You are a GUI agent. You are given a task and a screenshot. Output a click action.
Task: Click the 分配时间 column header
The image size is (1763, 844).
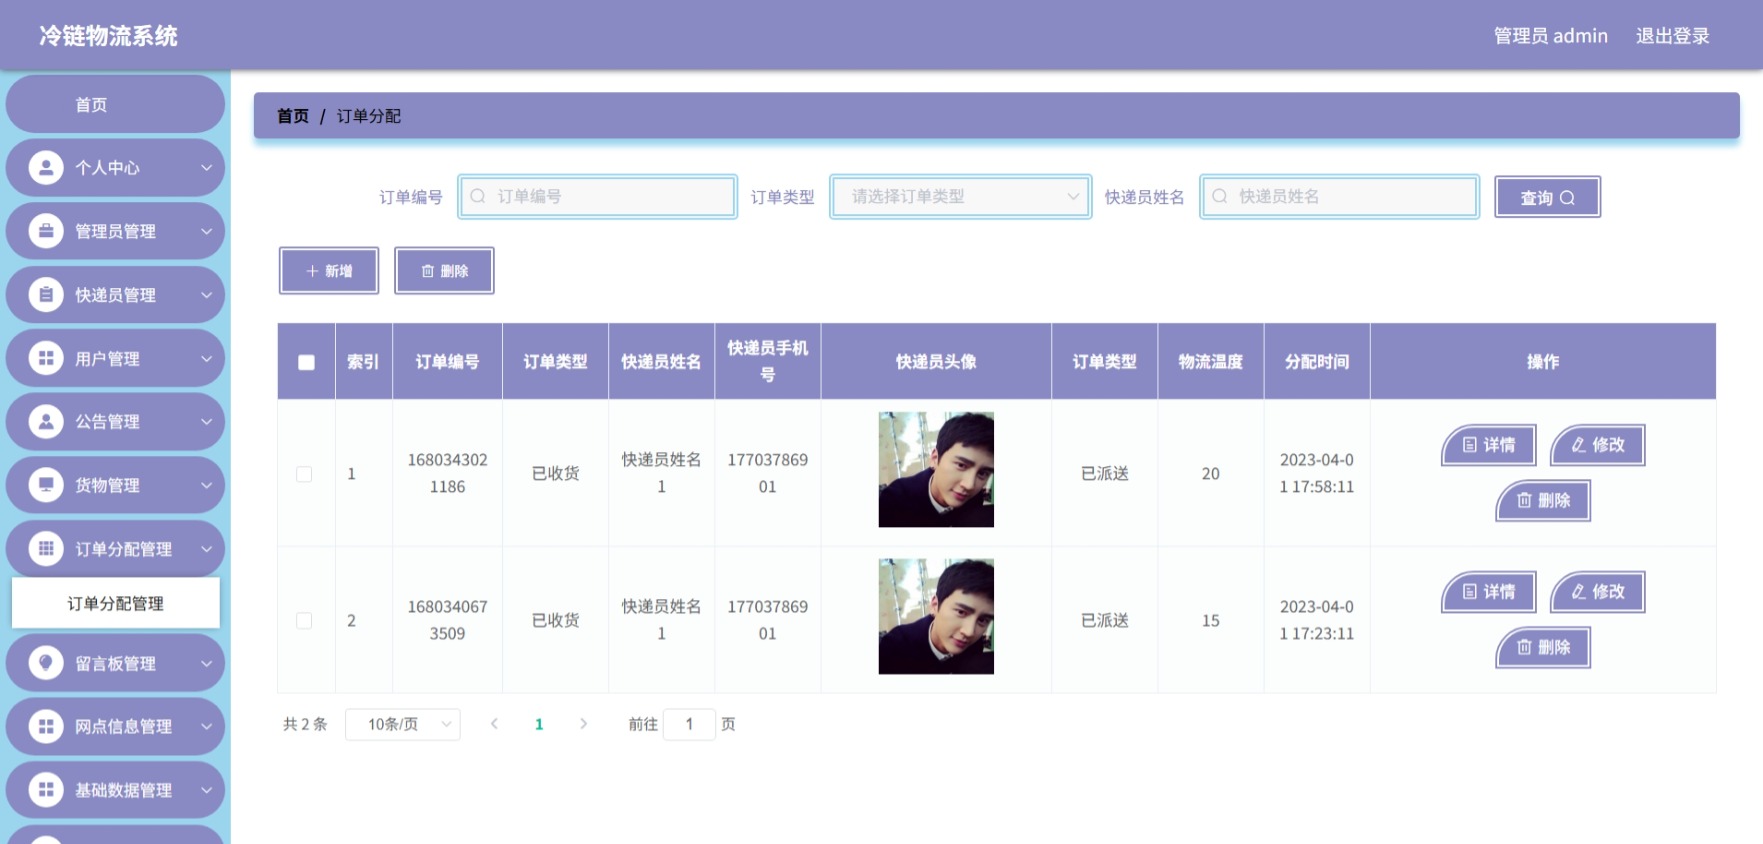click(1317, 362)
